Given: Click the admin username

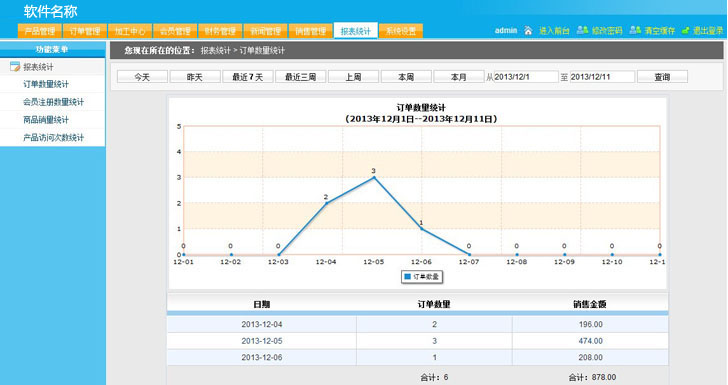Looking at the screenshot, I should [506, 30].
